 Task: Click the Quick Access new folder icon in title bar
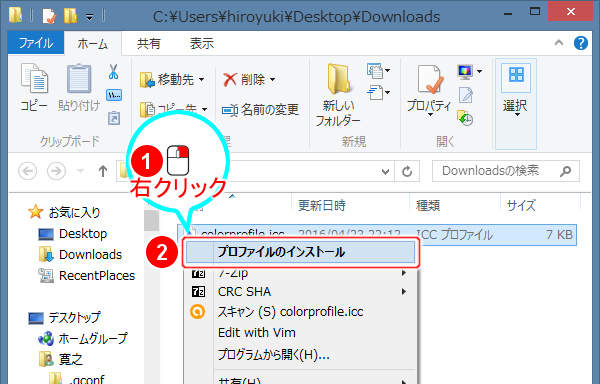pos(70,16)
